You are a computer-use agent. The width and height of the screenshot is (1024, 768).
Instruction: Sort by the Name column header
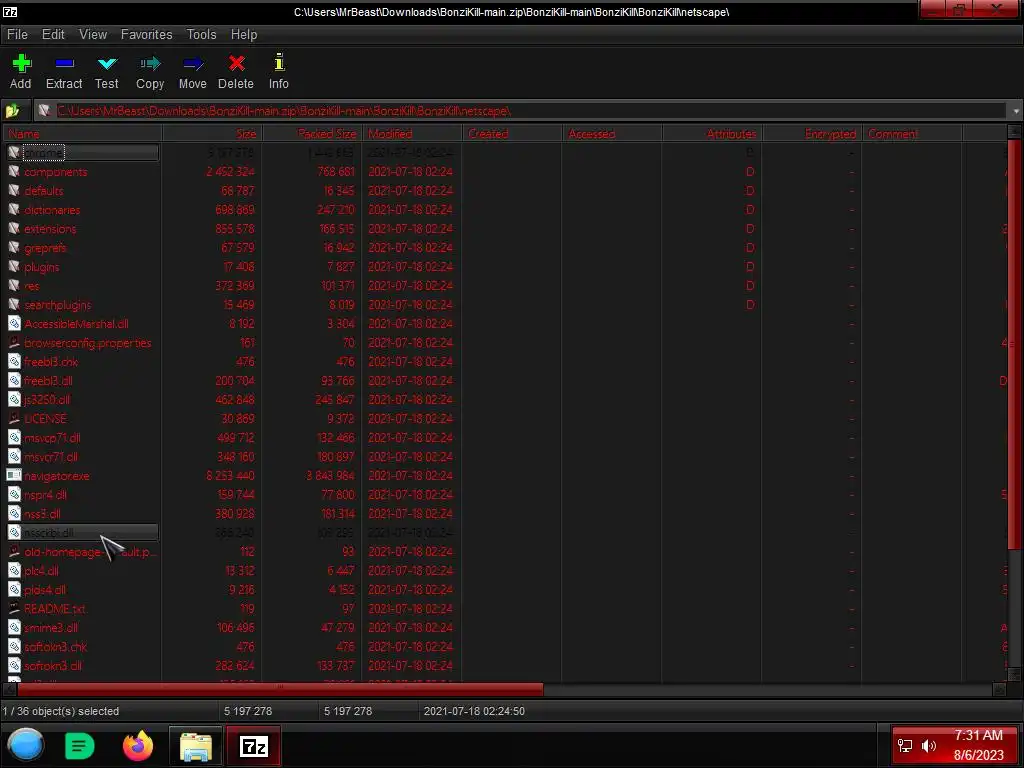pyautogui.click(x=83, y=134)
